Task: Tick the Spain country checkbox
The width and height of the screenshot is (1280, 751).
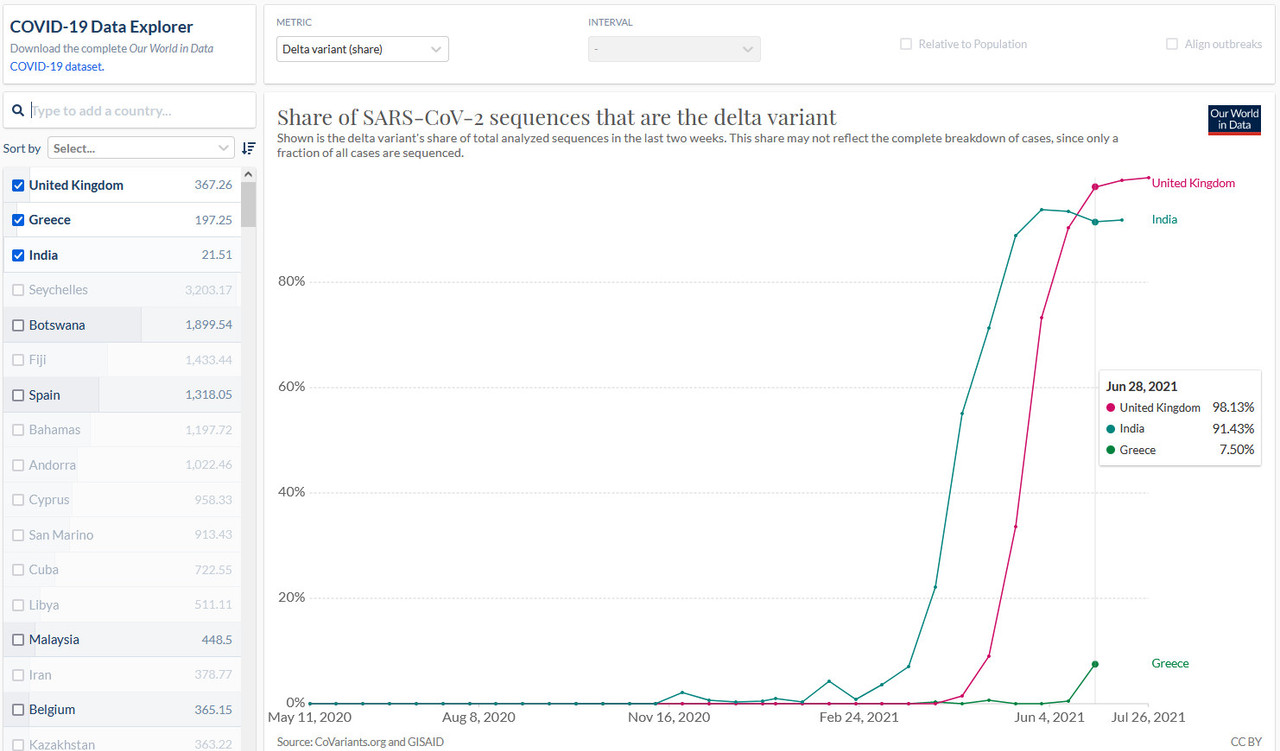Action: [x=18, y=395]
